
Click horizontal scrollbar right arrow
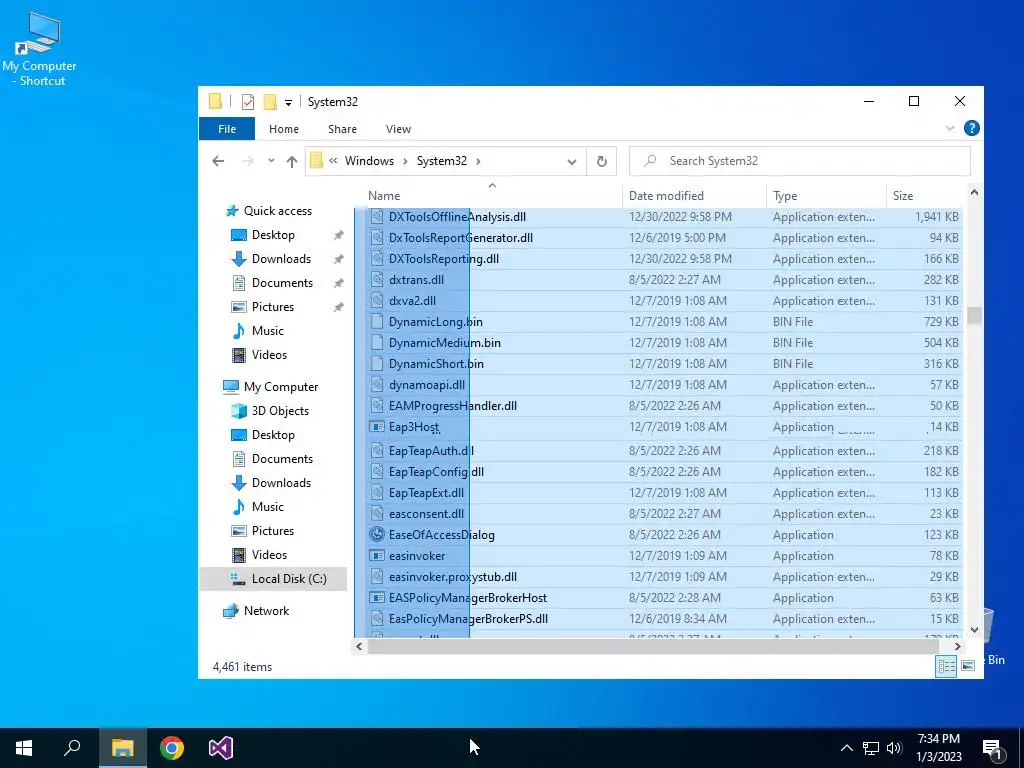point(957,646)
